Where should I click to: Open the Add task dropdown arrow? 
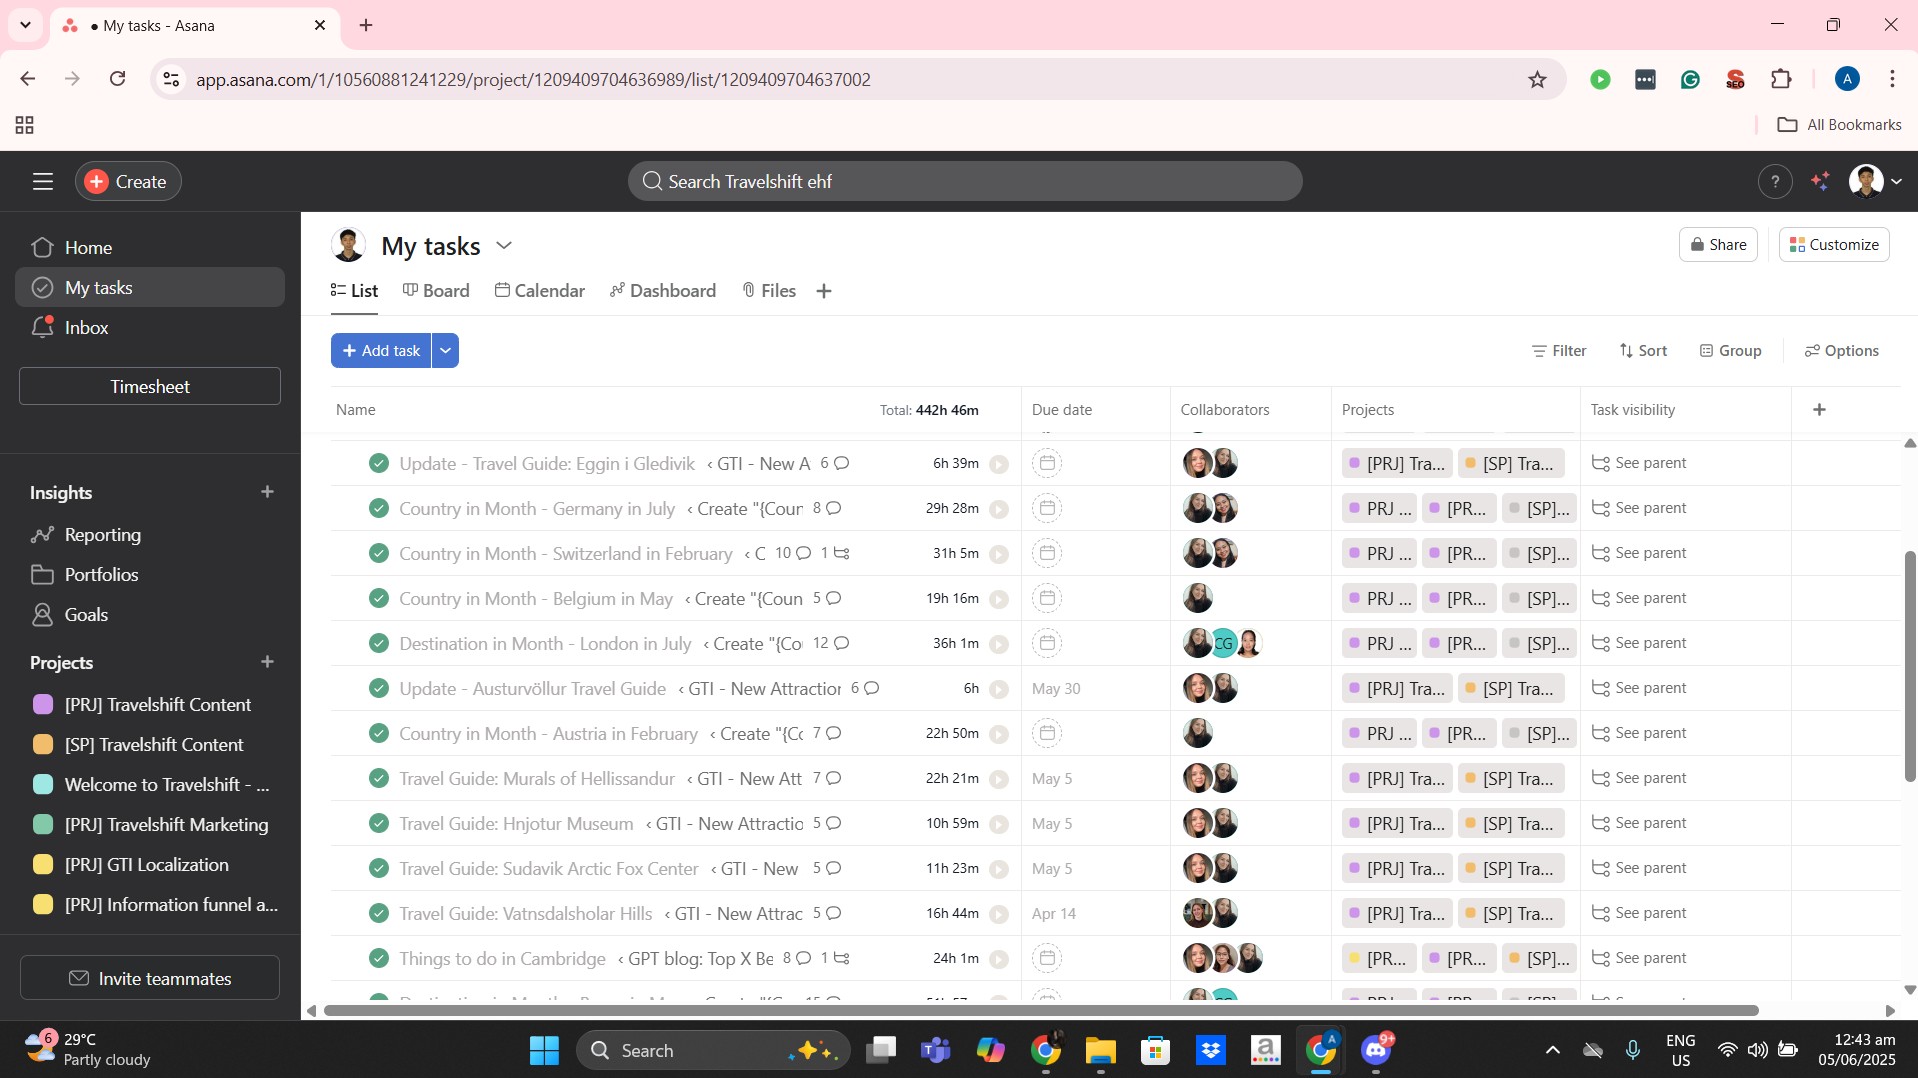[445, 351]
